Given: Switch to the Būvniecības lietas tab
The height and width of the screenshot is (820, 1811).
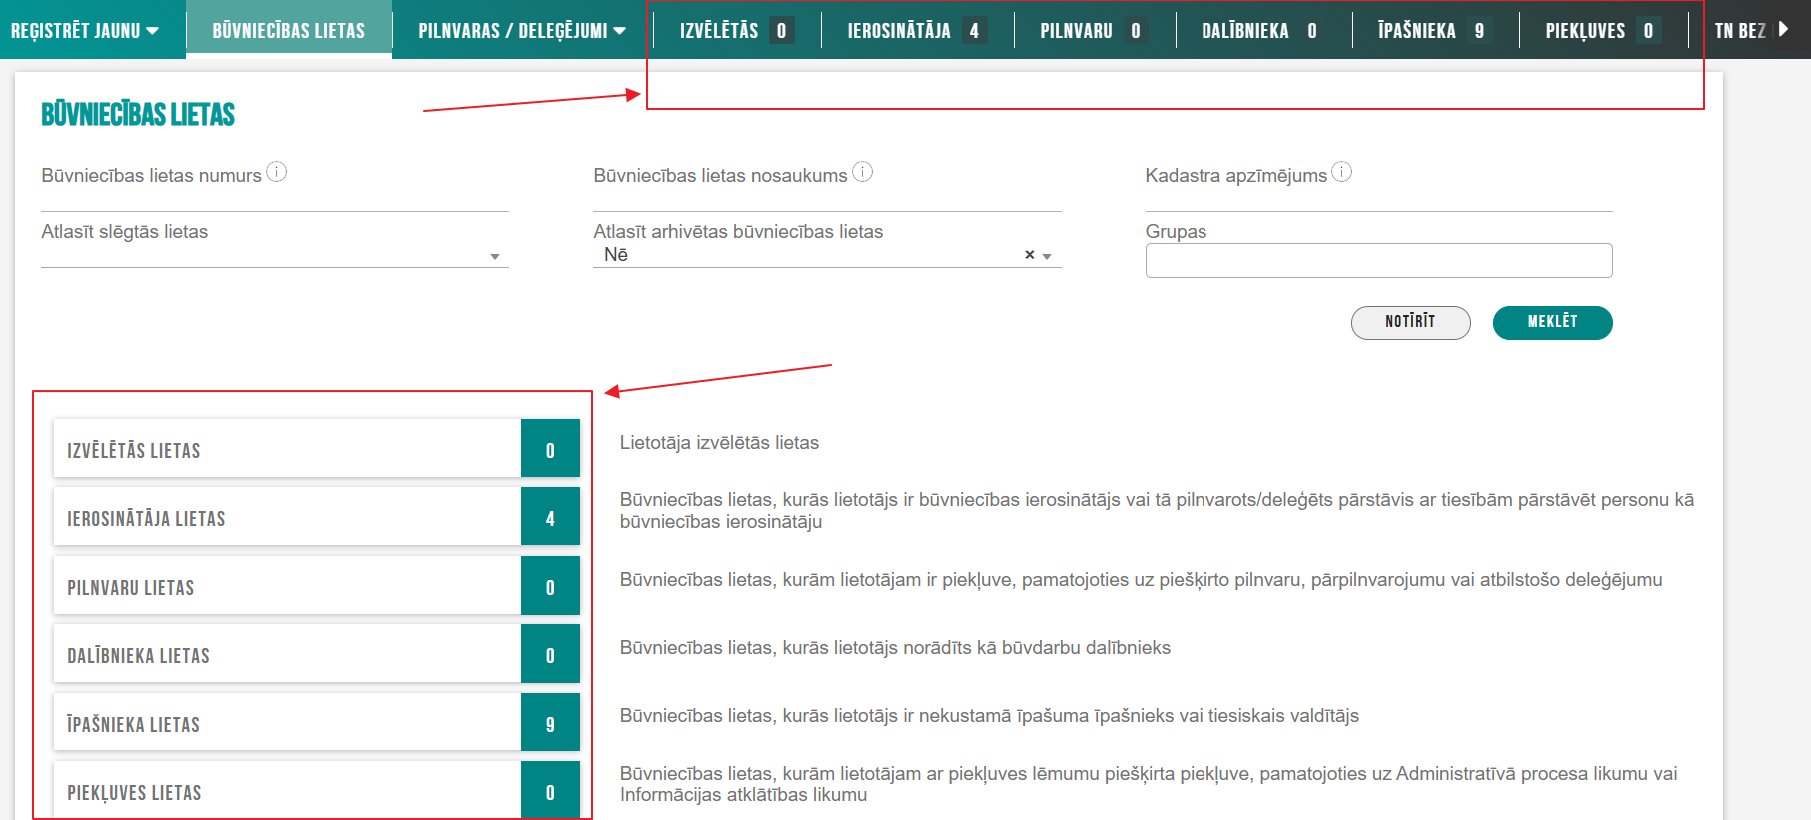Looking at the screenshot, I should 289,30.
